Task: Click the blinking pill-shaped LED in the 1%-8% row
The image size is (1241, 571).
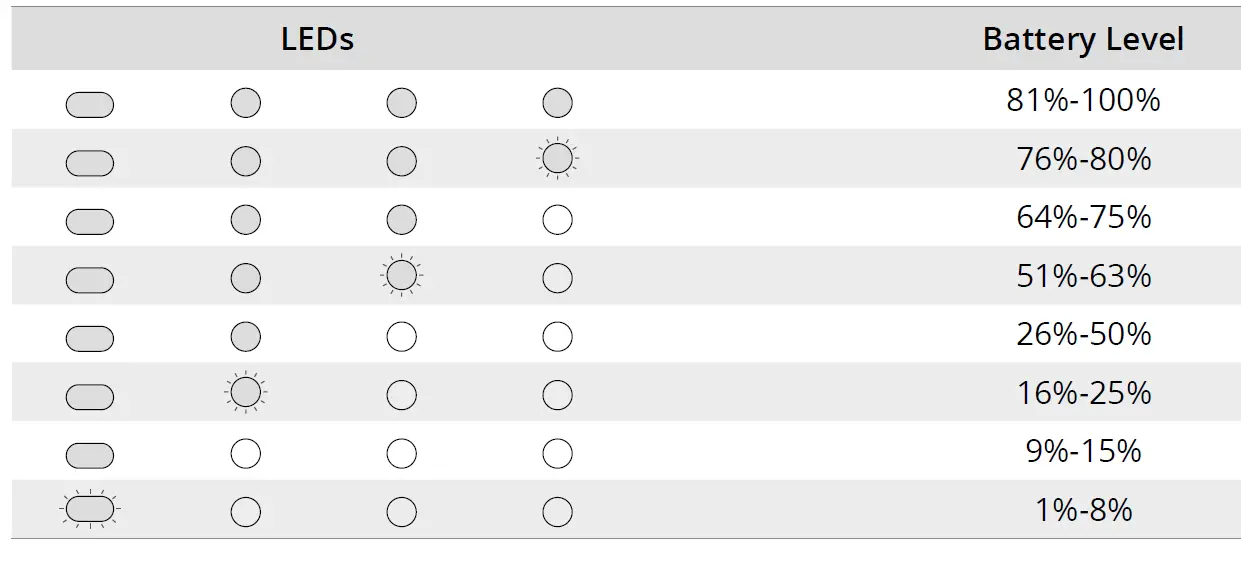Action: pos(90,510)
